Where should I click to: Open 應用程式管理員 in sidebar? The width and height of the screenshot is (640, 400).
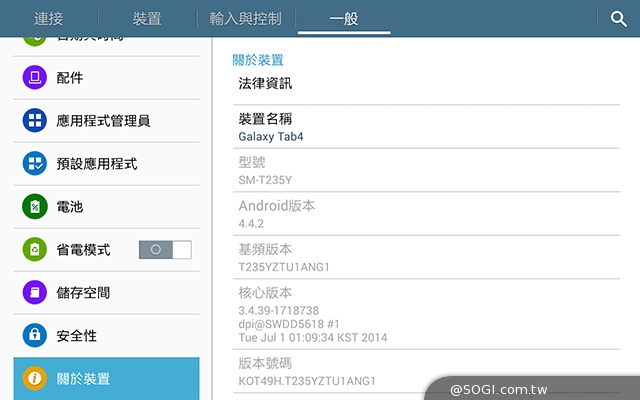107,120
